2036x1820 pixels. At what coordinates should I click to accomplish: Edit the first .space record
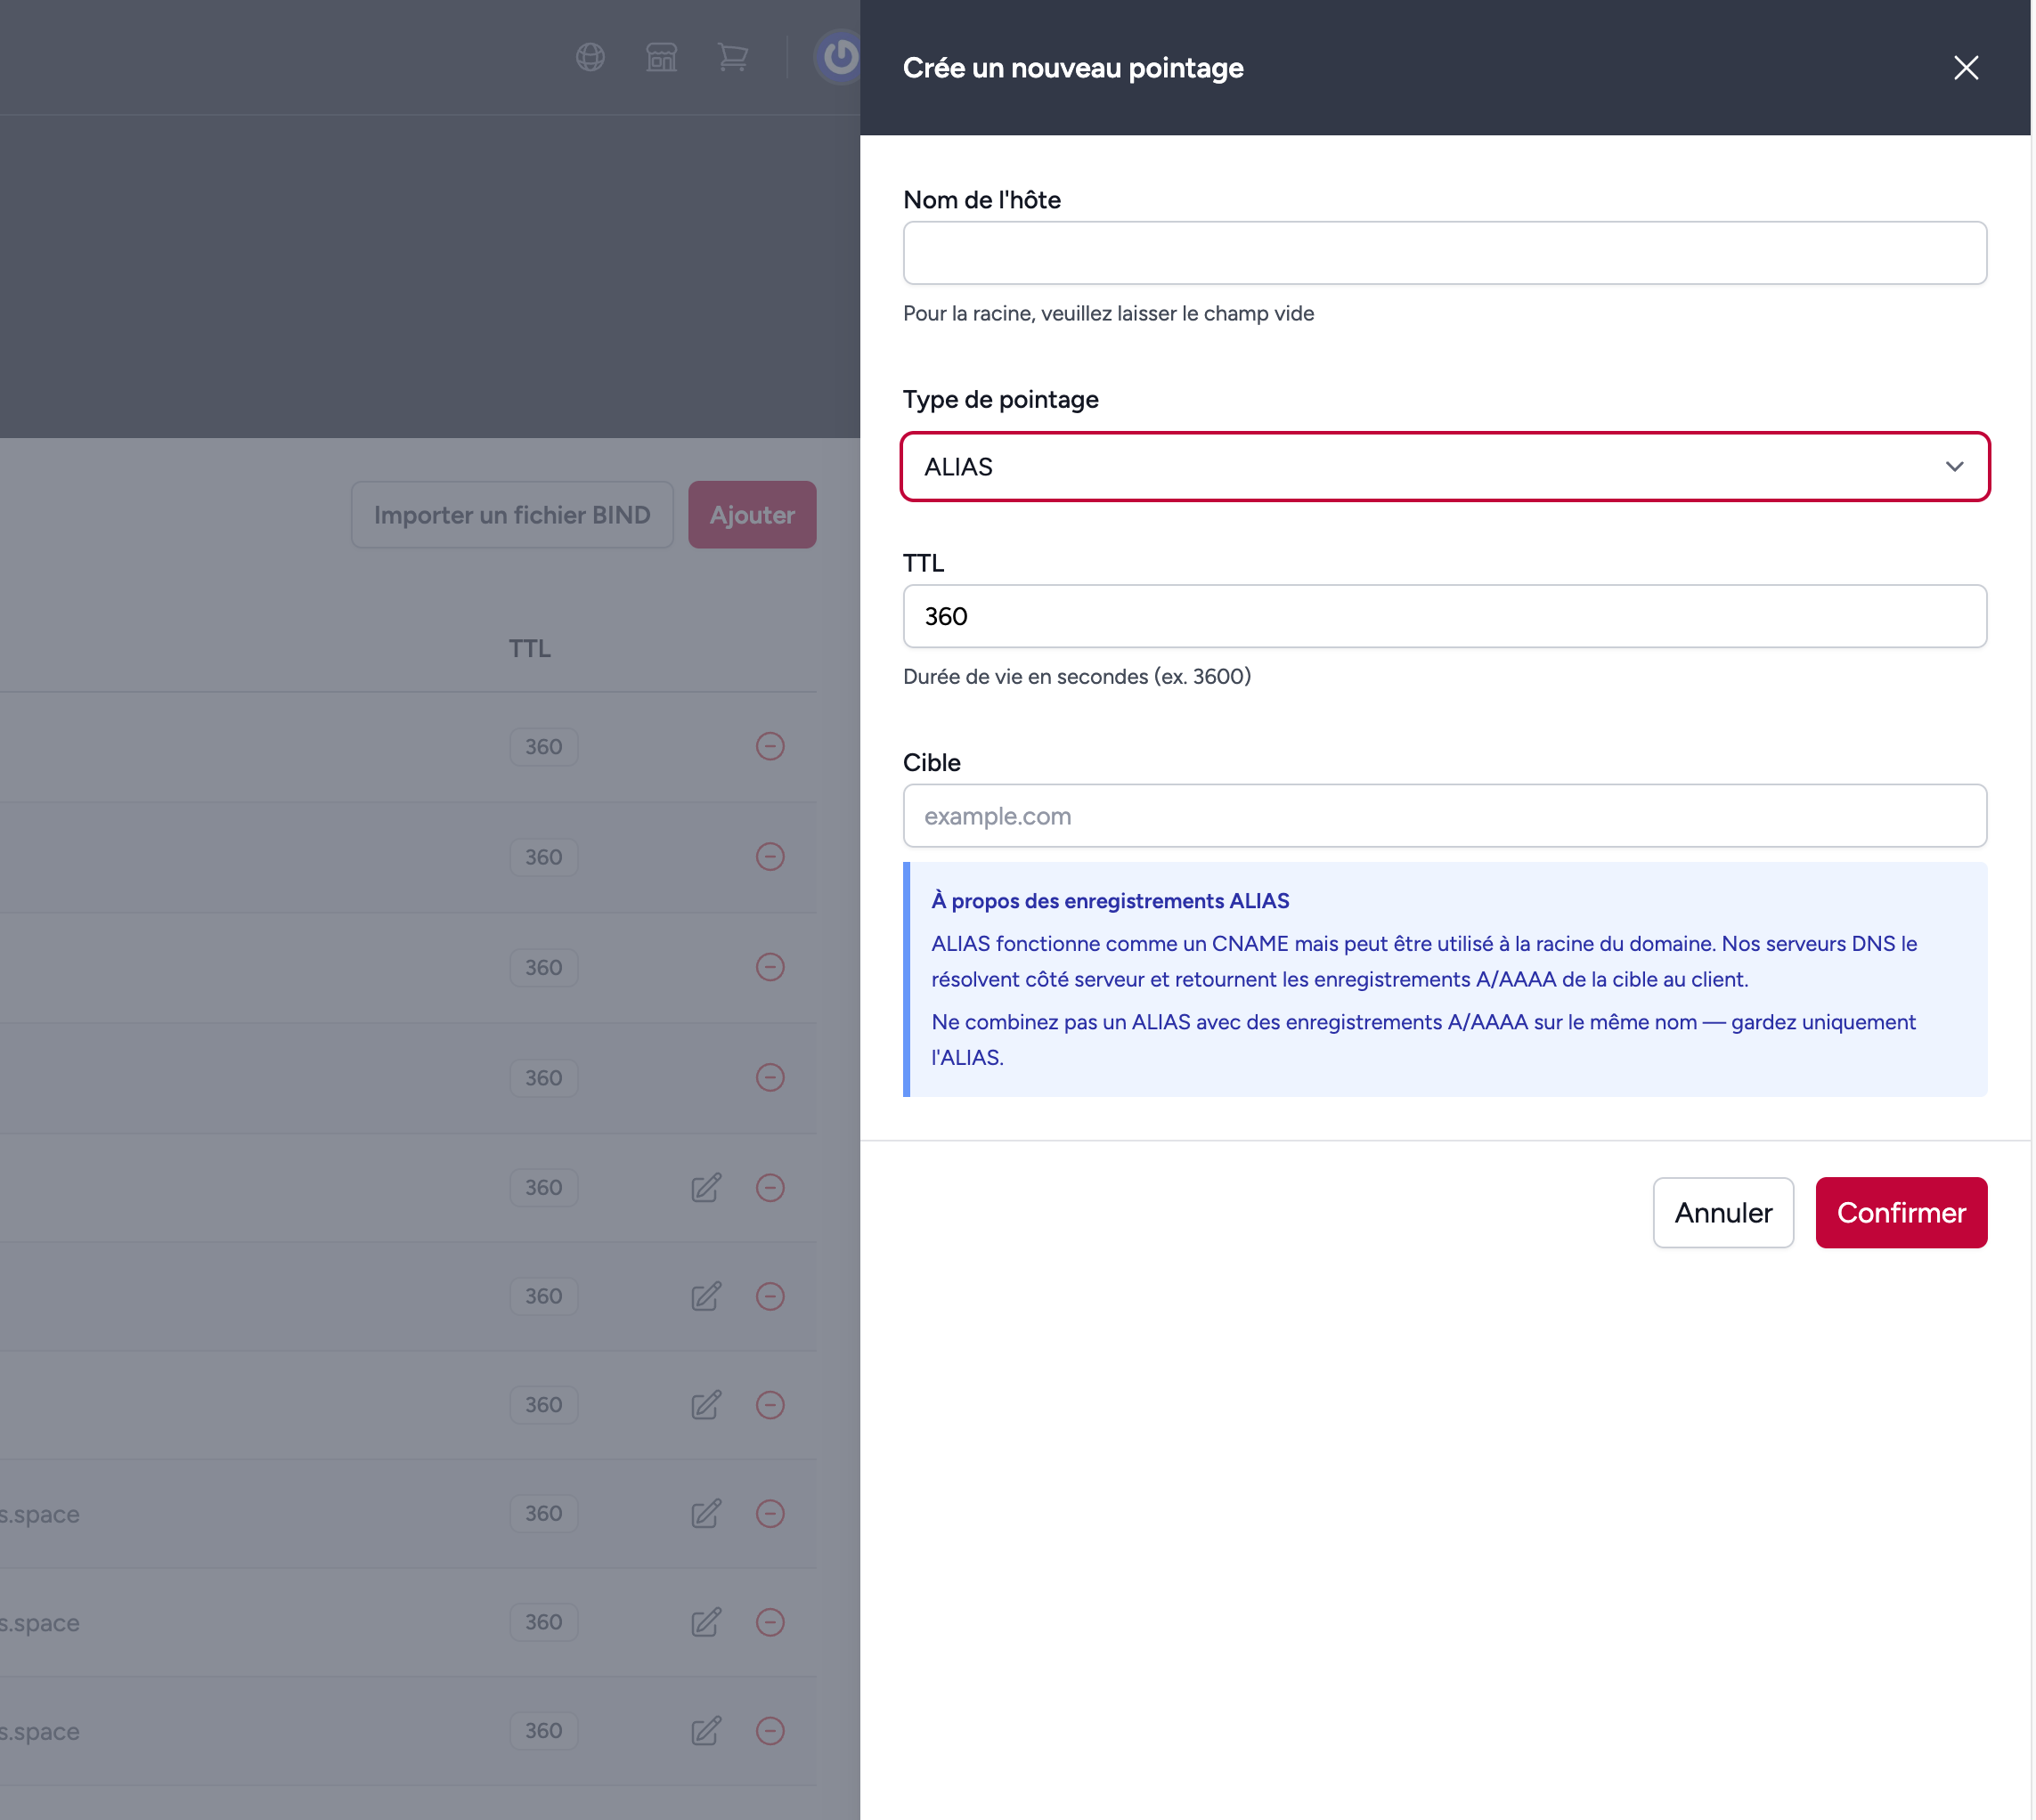[x=706, y=1513]
